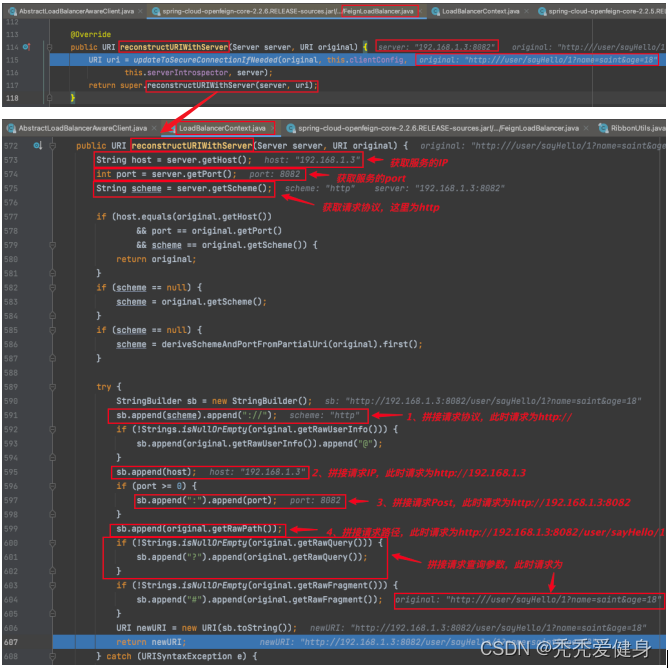Screen dimensions: 668x668
Task: Close AbstractLoadBalancerAwareClient.java tab in upper editor
Action: pos(141,11)
